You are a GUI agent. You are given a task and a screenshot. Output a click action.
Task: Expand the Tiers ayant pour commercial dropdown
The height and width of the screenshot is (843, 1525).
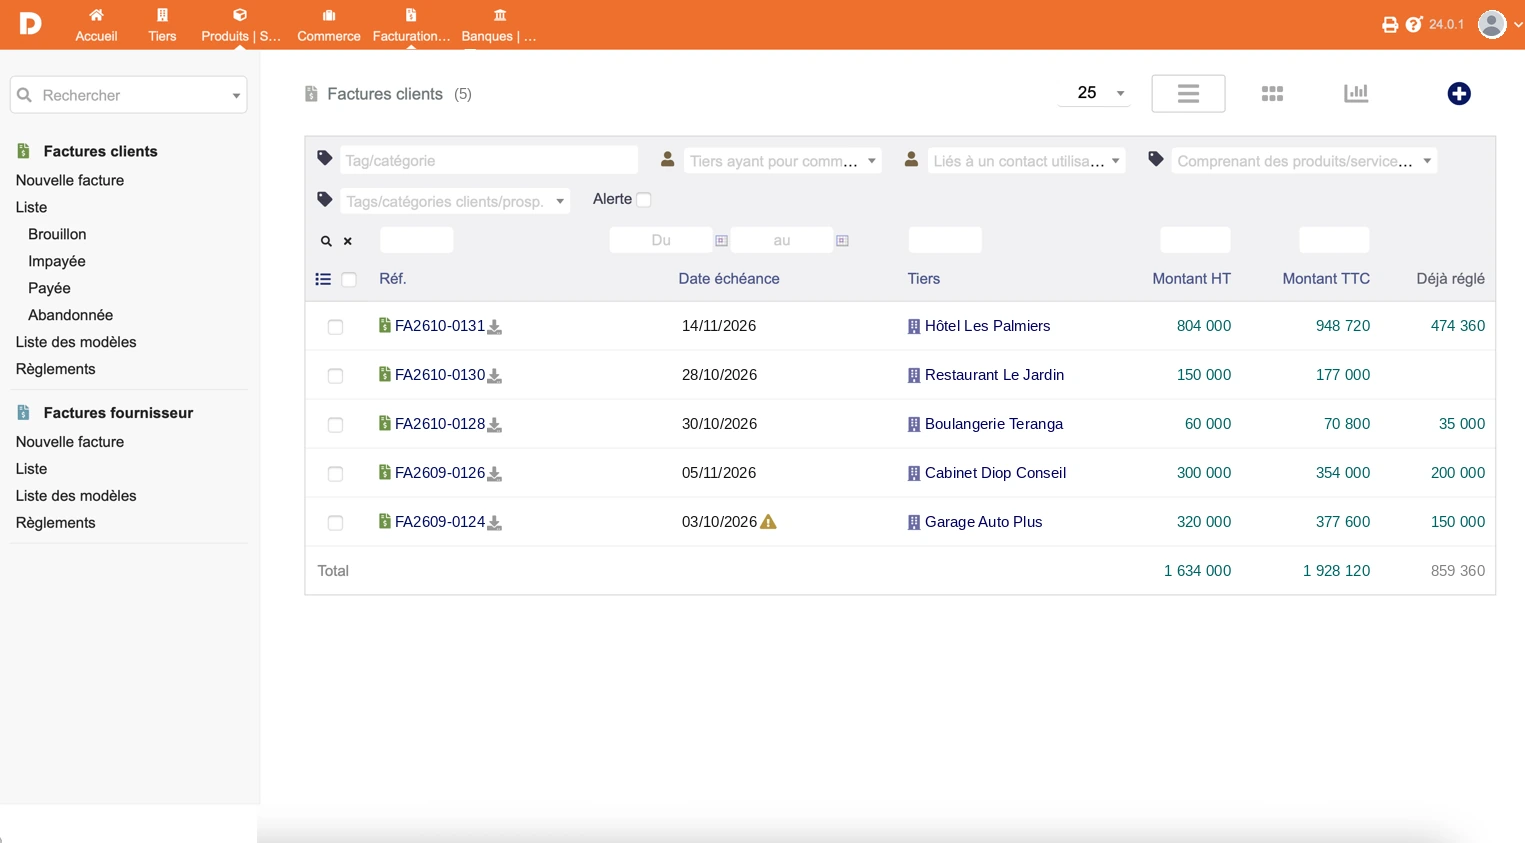click(x=782, y=161)
